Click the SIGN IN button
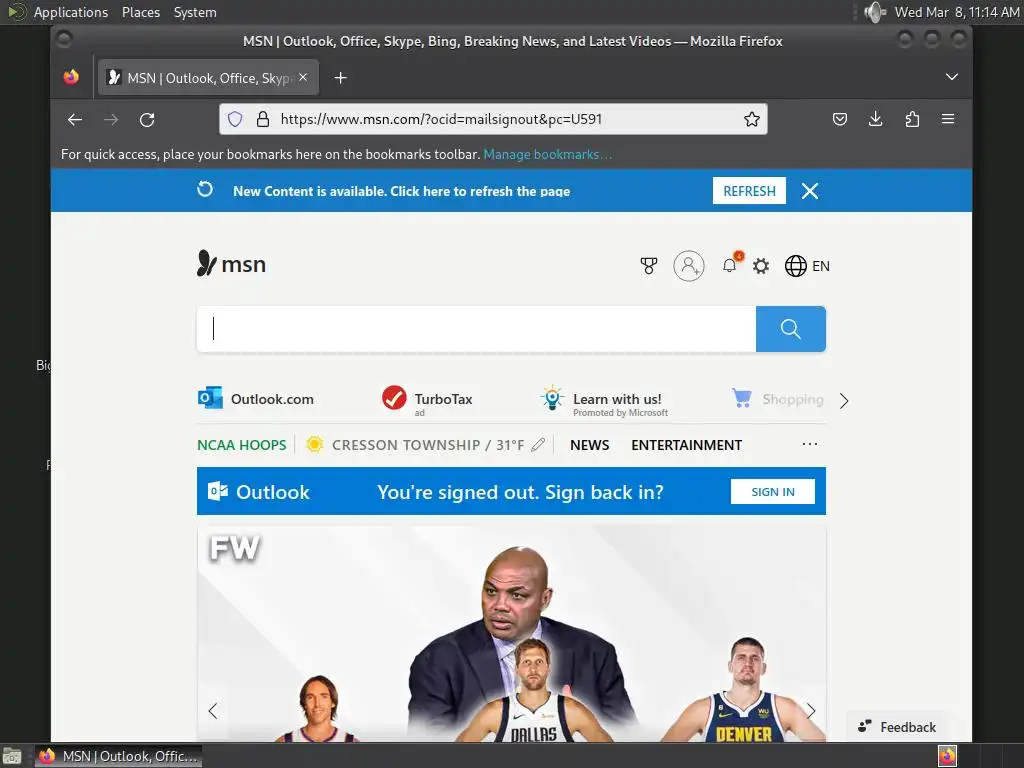 tap(773, 492)
